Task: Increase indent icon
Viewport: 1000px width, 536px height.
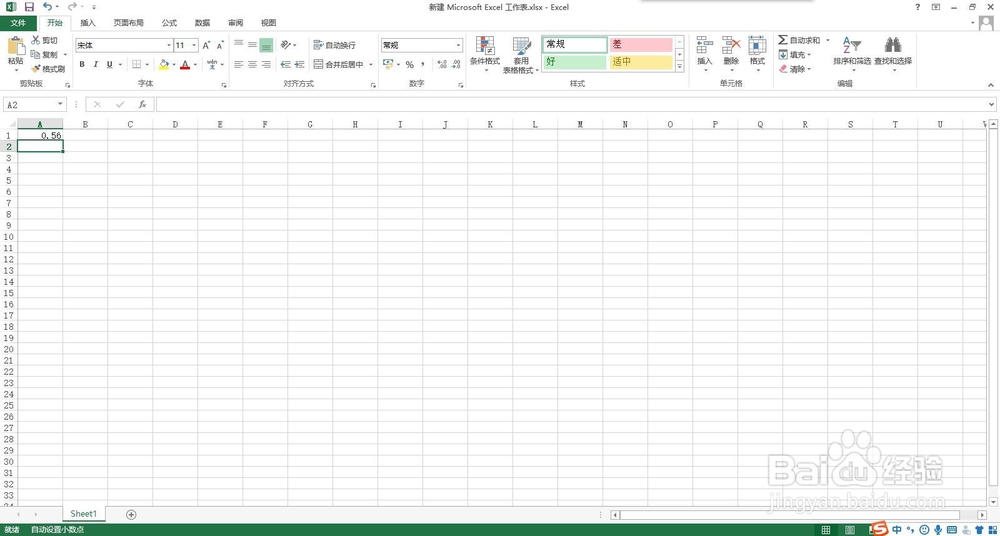Action: [300, 64]
